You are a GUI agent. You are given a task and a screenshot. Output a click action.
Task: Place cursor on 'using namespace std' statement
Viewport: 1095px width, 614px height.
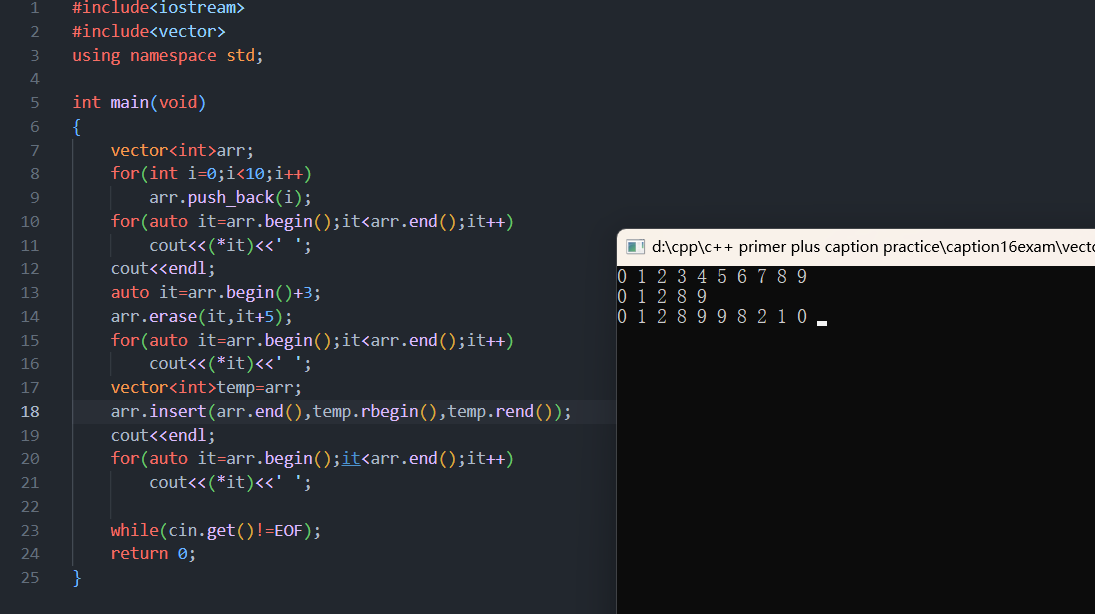tap(165, 55)
